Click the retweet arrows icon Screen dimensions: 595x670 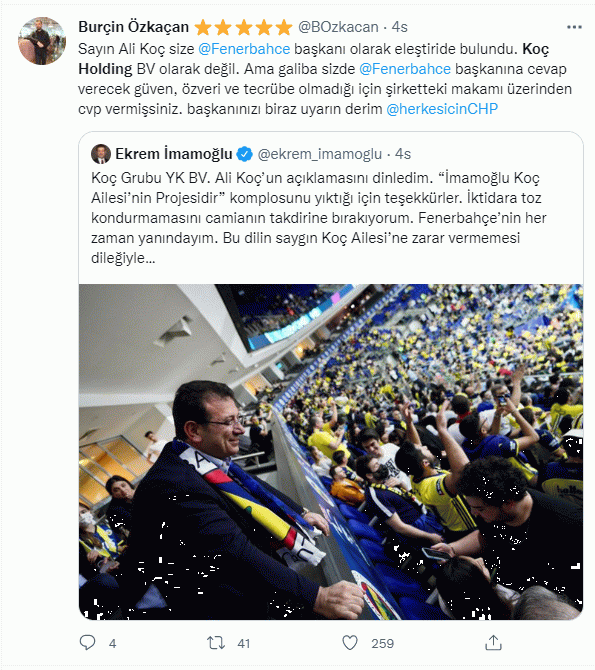(x=216, y=643)
